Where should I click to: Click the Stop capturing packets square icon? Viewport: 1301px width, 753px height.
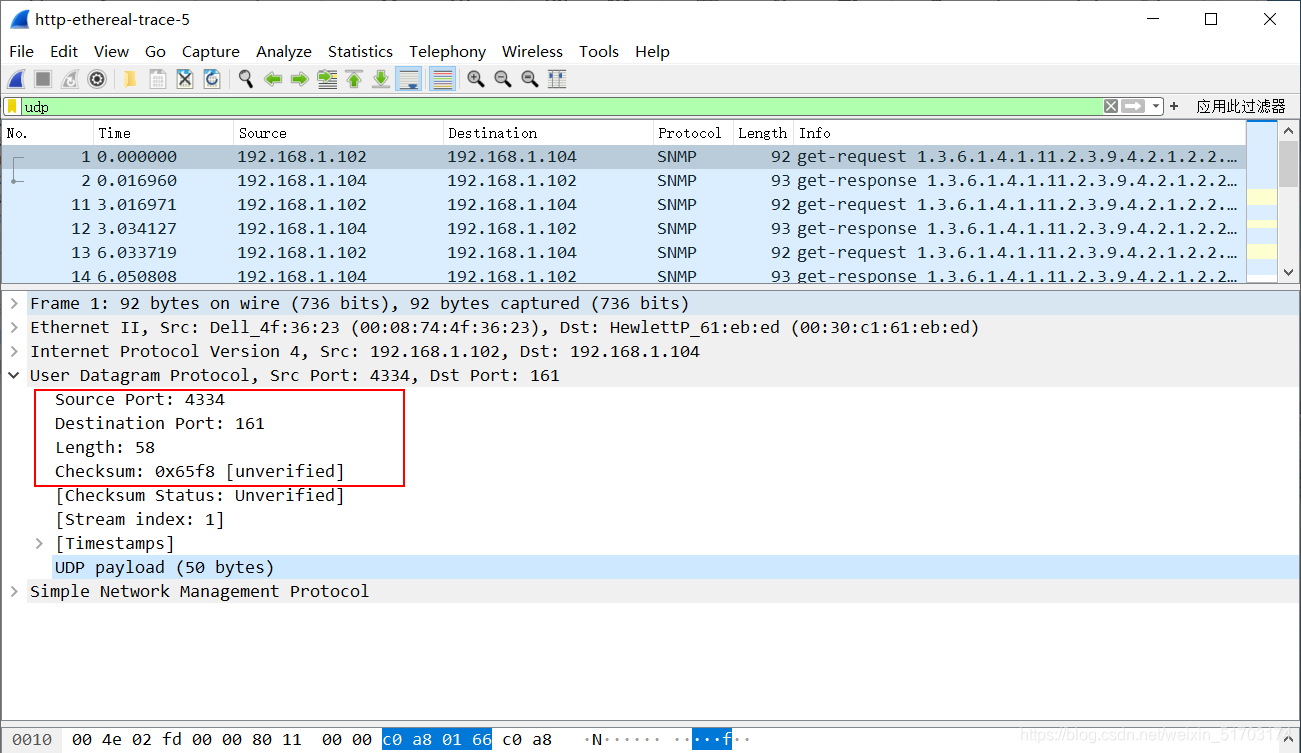click(43, 79)
